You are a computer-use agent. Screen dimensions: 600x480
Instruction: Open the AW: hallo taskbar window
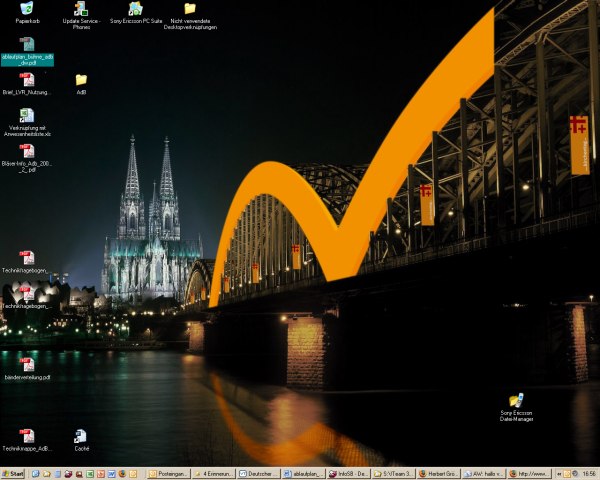(483, 473)
